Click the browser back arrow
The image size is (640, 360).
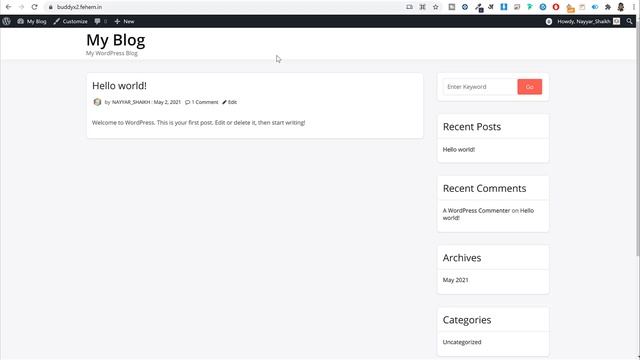tap(8, 7)
